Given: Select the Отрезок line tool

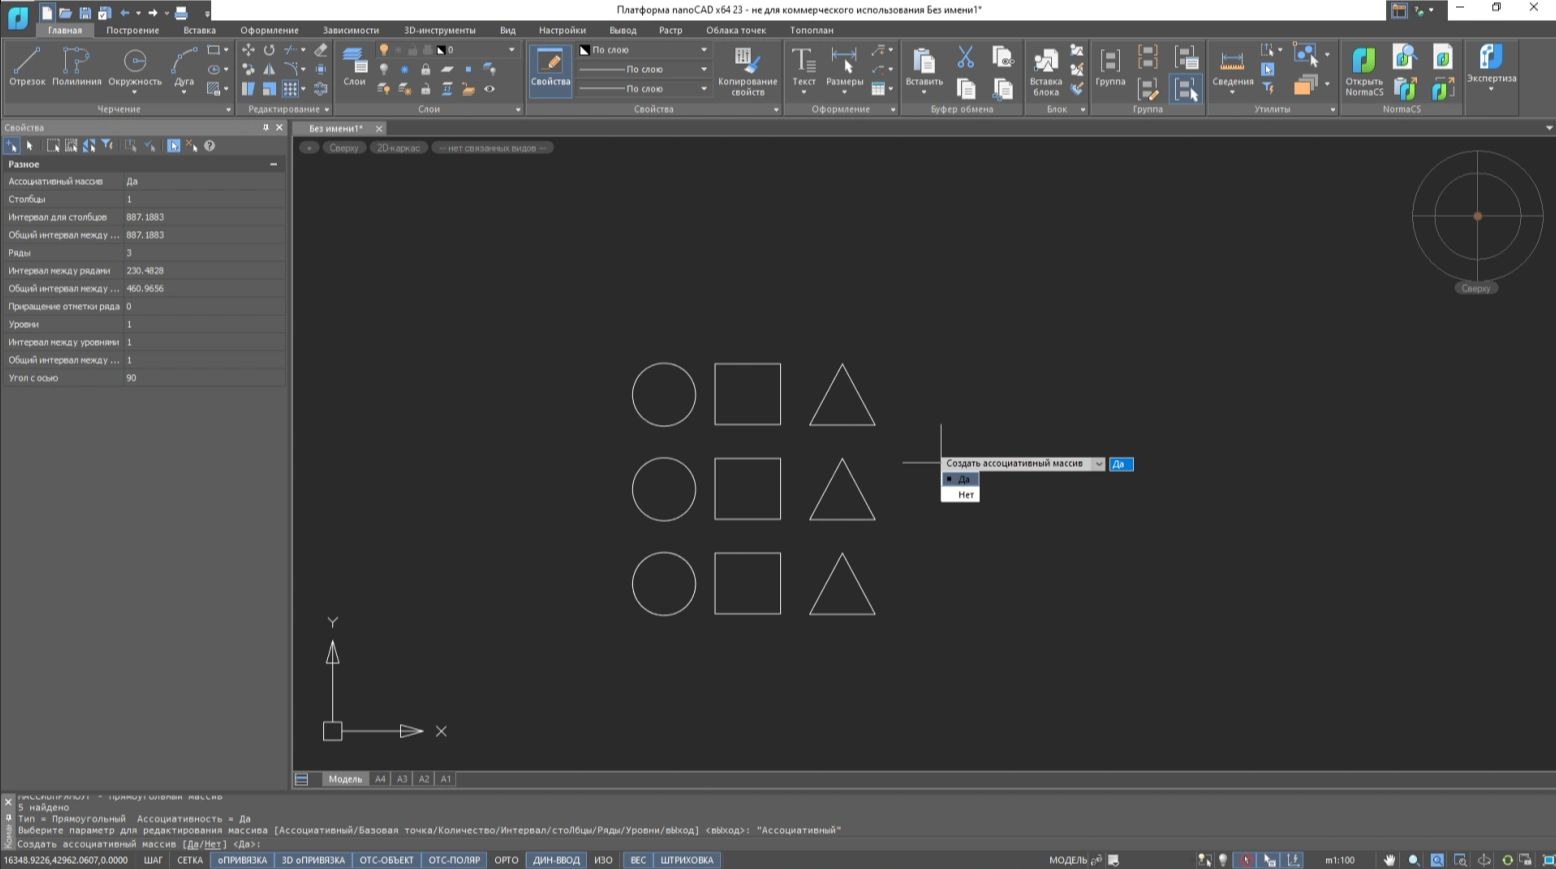Looking at the screenshot, I should (x=27, y=67).
